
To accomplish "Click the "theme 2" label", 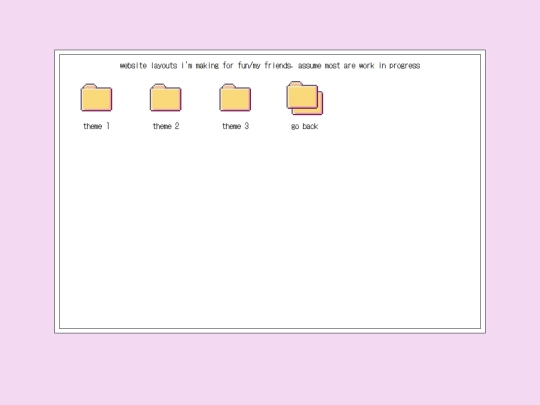I will tap(166, 126).
